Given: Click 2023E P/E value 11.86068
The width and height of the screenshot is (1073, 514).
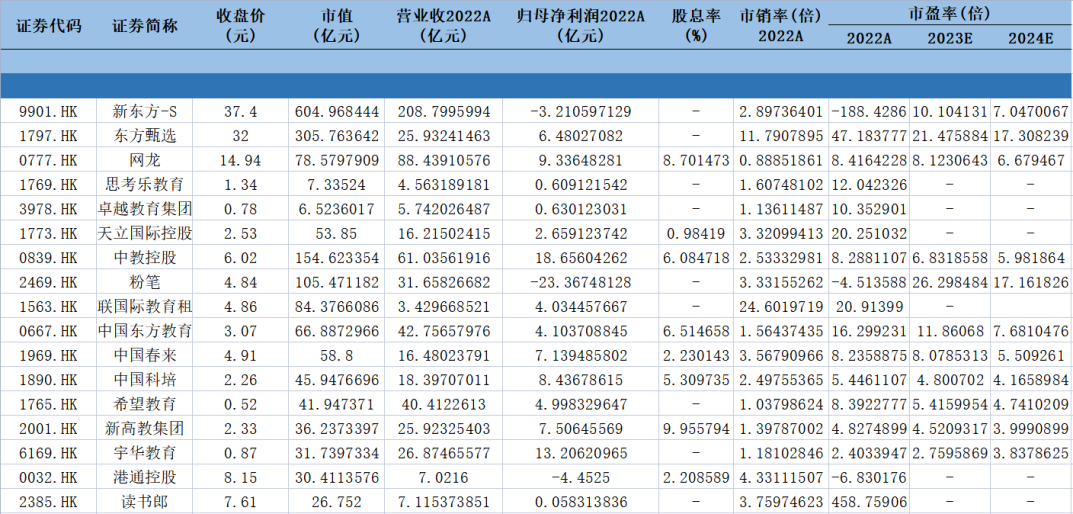Looking at the screenshot, I should pyautogui.click(x=949, y=331).
